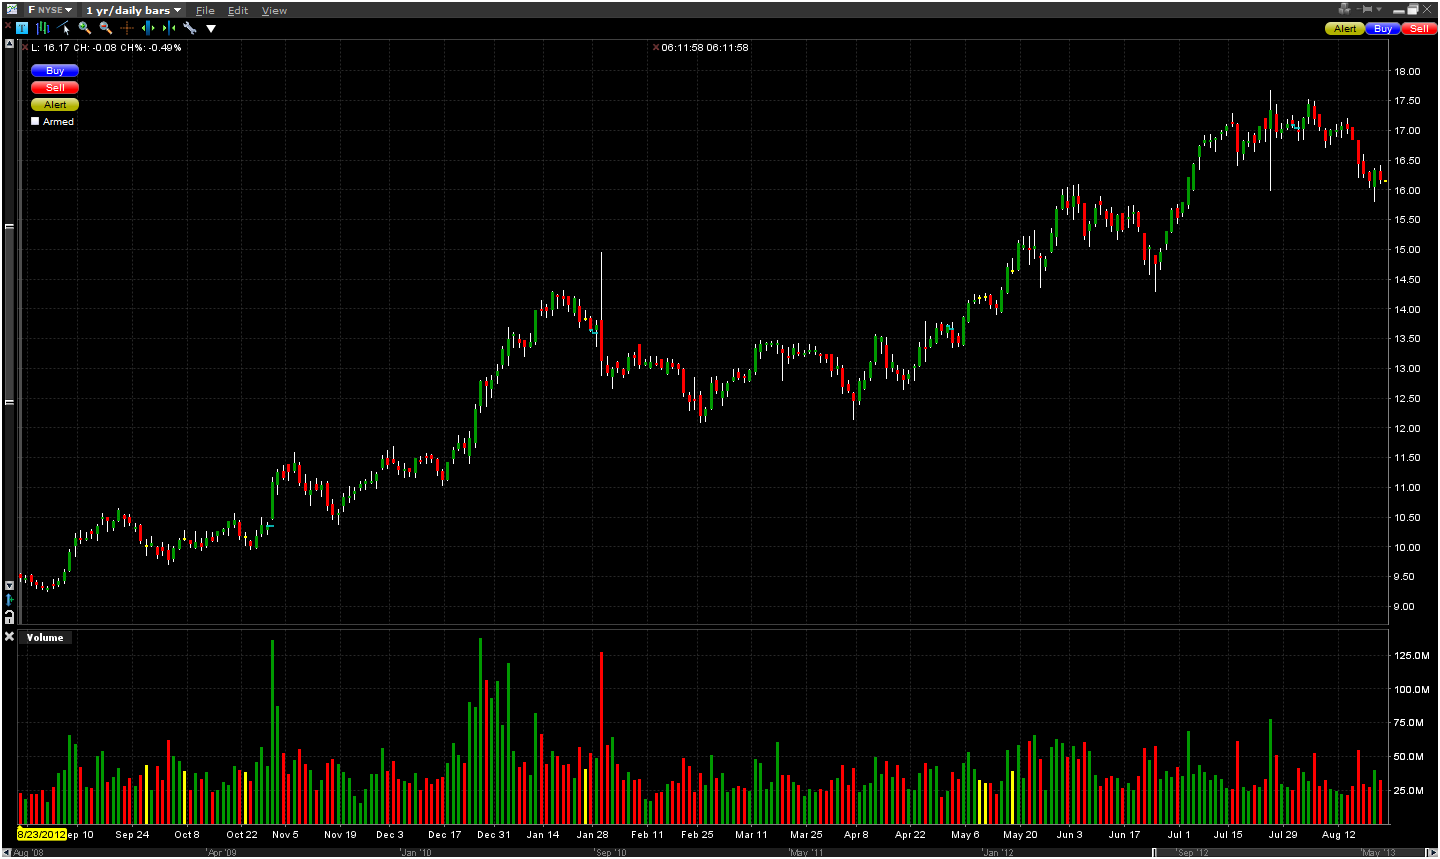Click the zoom in magnifier
The height and width of the screenshot is (859, 1440).
click(85, 28)
